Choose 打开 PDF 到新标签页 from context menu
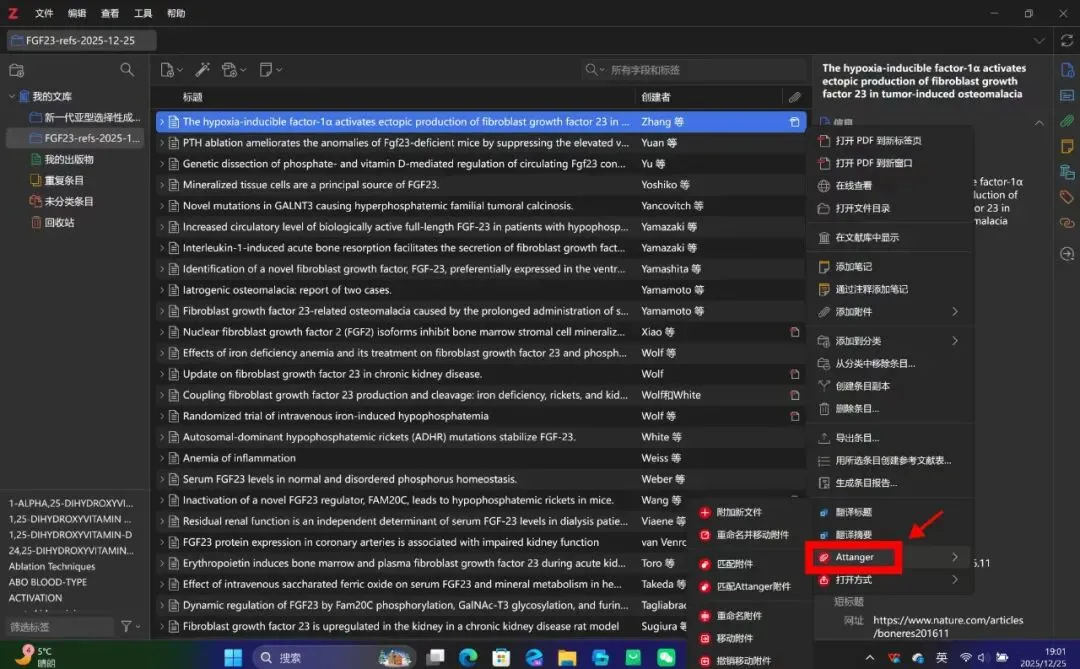 pos(891,141)
